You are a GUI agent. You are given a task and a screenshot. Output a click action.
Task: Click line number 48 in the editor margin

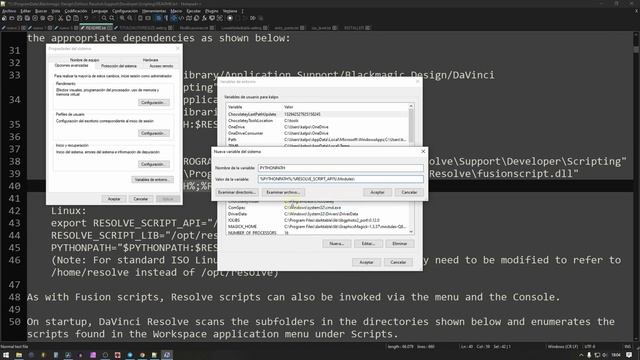coord(14,297)
